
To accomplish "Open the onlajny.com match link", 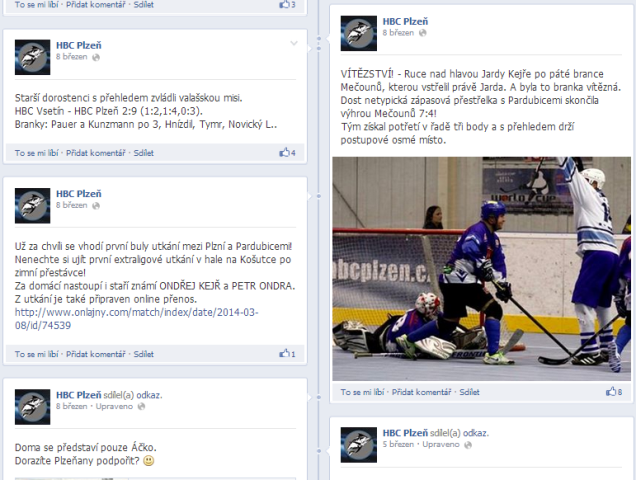I will (136, 319).
